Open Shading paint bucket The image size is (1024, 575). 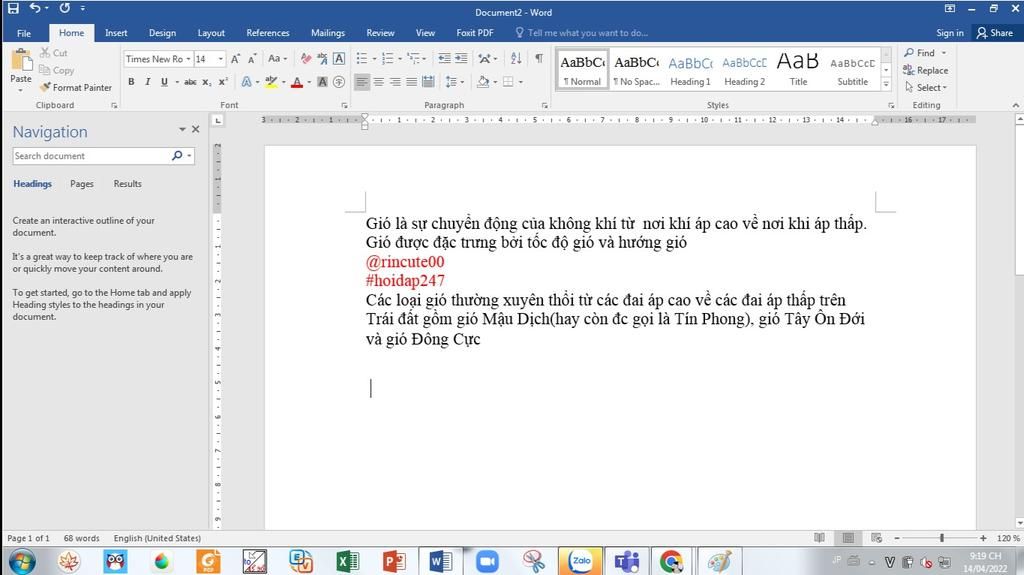[x=483, y=82]
